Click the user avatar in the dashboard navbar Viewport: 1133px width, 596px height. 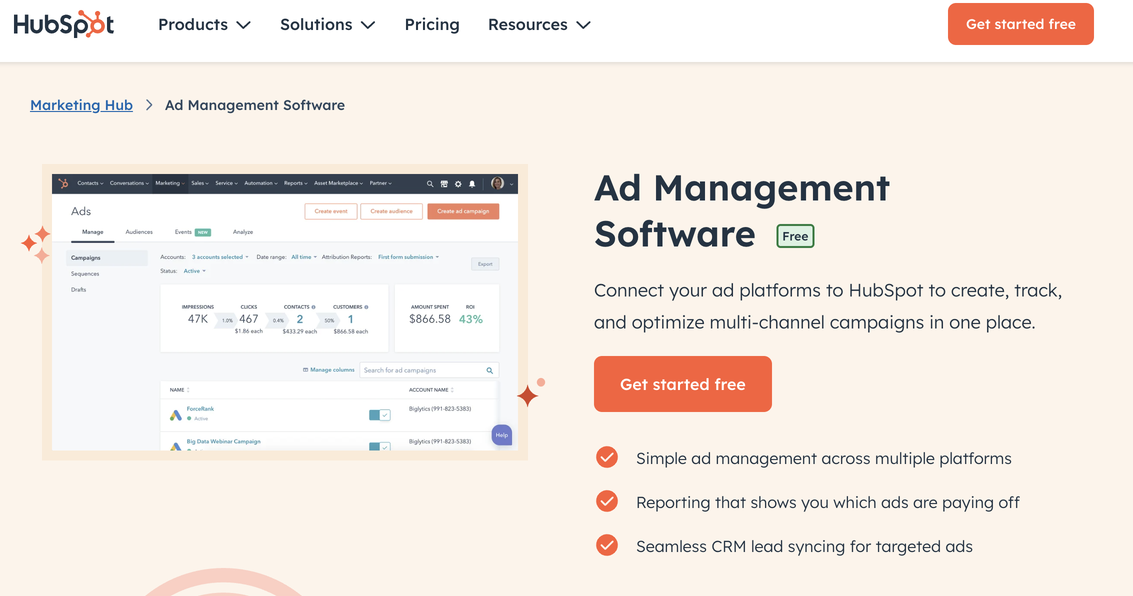[497, 184]
